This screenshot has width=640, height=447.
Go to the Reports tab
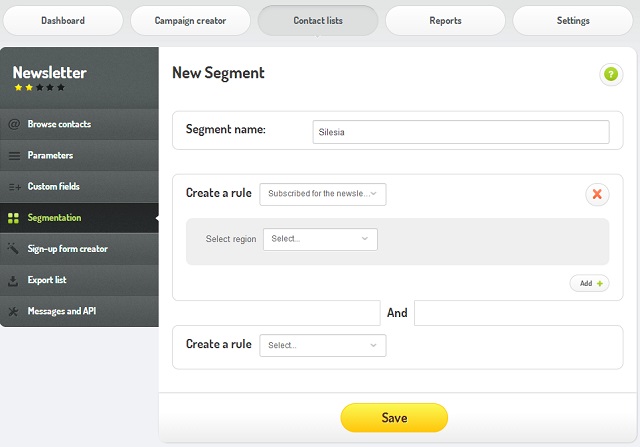click(x=445, y=20)
